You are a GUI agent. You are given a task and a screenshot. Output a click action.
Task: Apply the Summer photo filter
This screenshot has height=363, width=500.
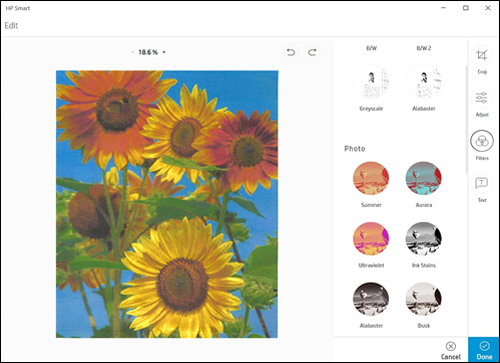pos(371,178)
